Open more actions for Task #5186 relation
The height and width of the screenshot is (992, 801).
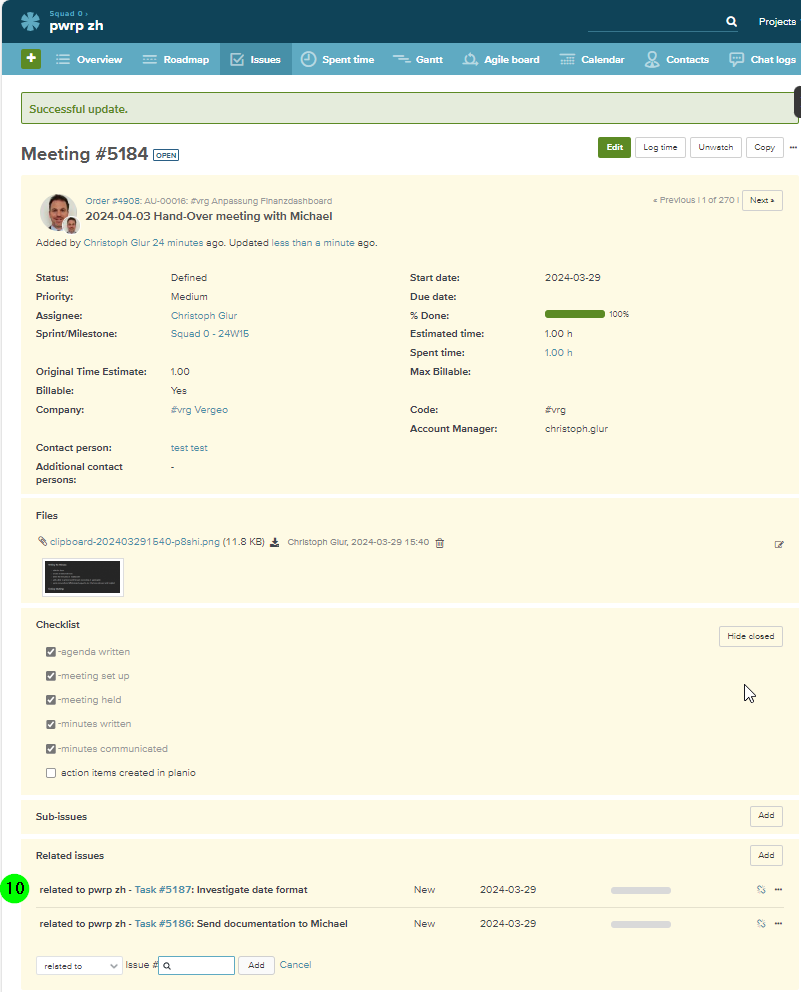pyautogui.click(x=778, y=924)
